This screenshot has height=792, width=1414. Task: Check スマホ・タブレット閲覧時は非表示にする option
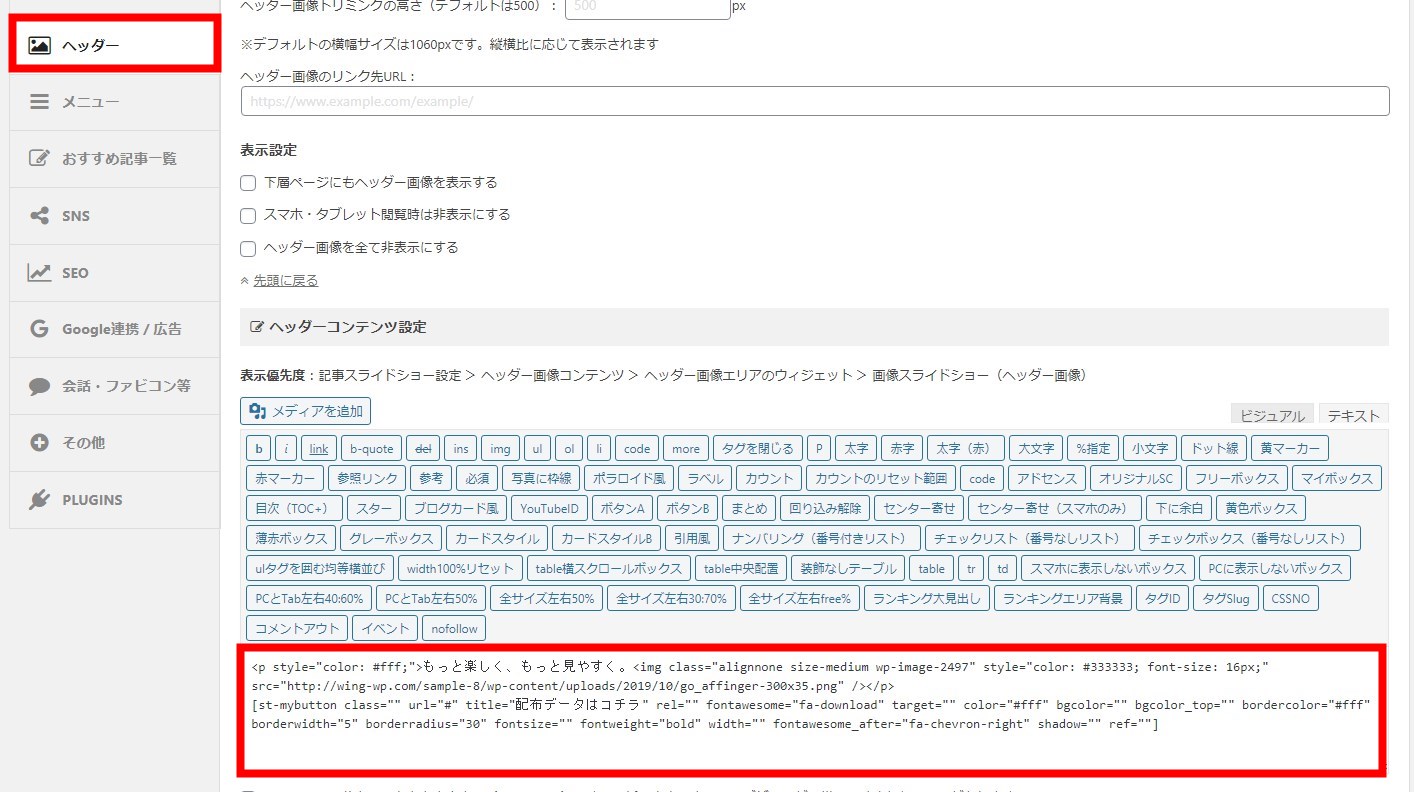pos(249,215)
